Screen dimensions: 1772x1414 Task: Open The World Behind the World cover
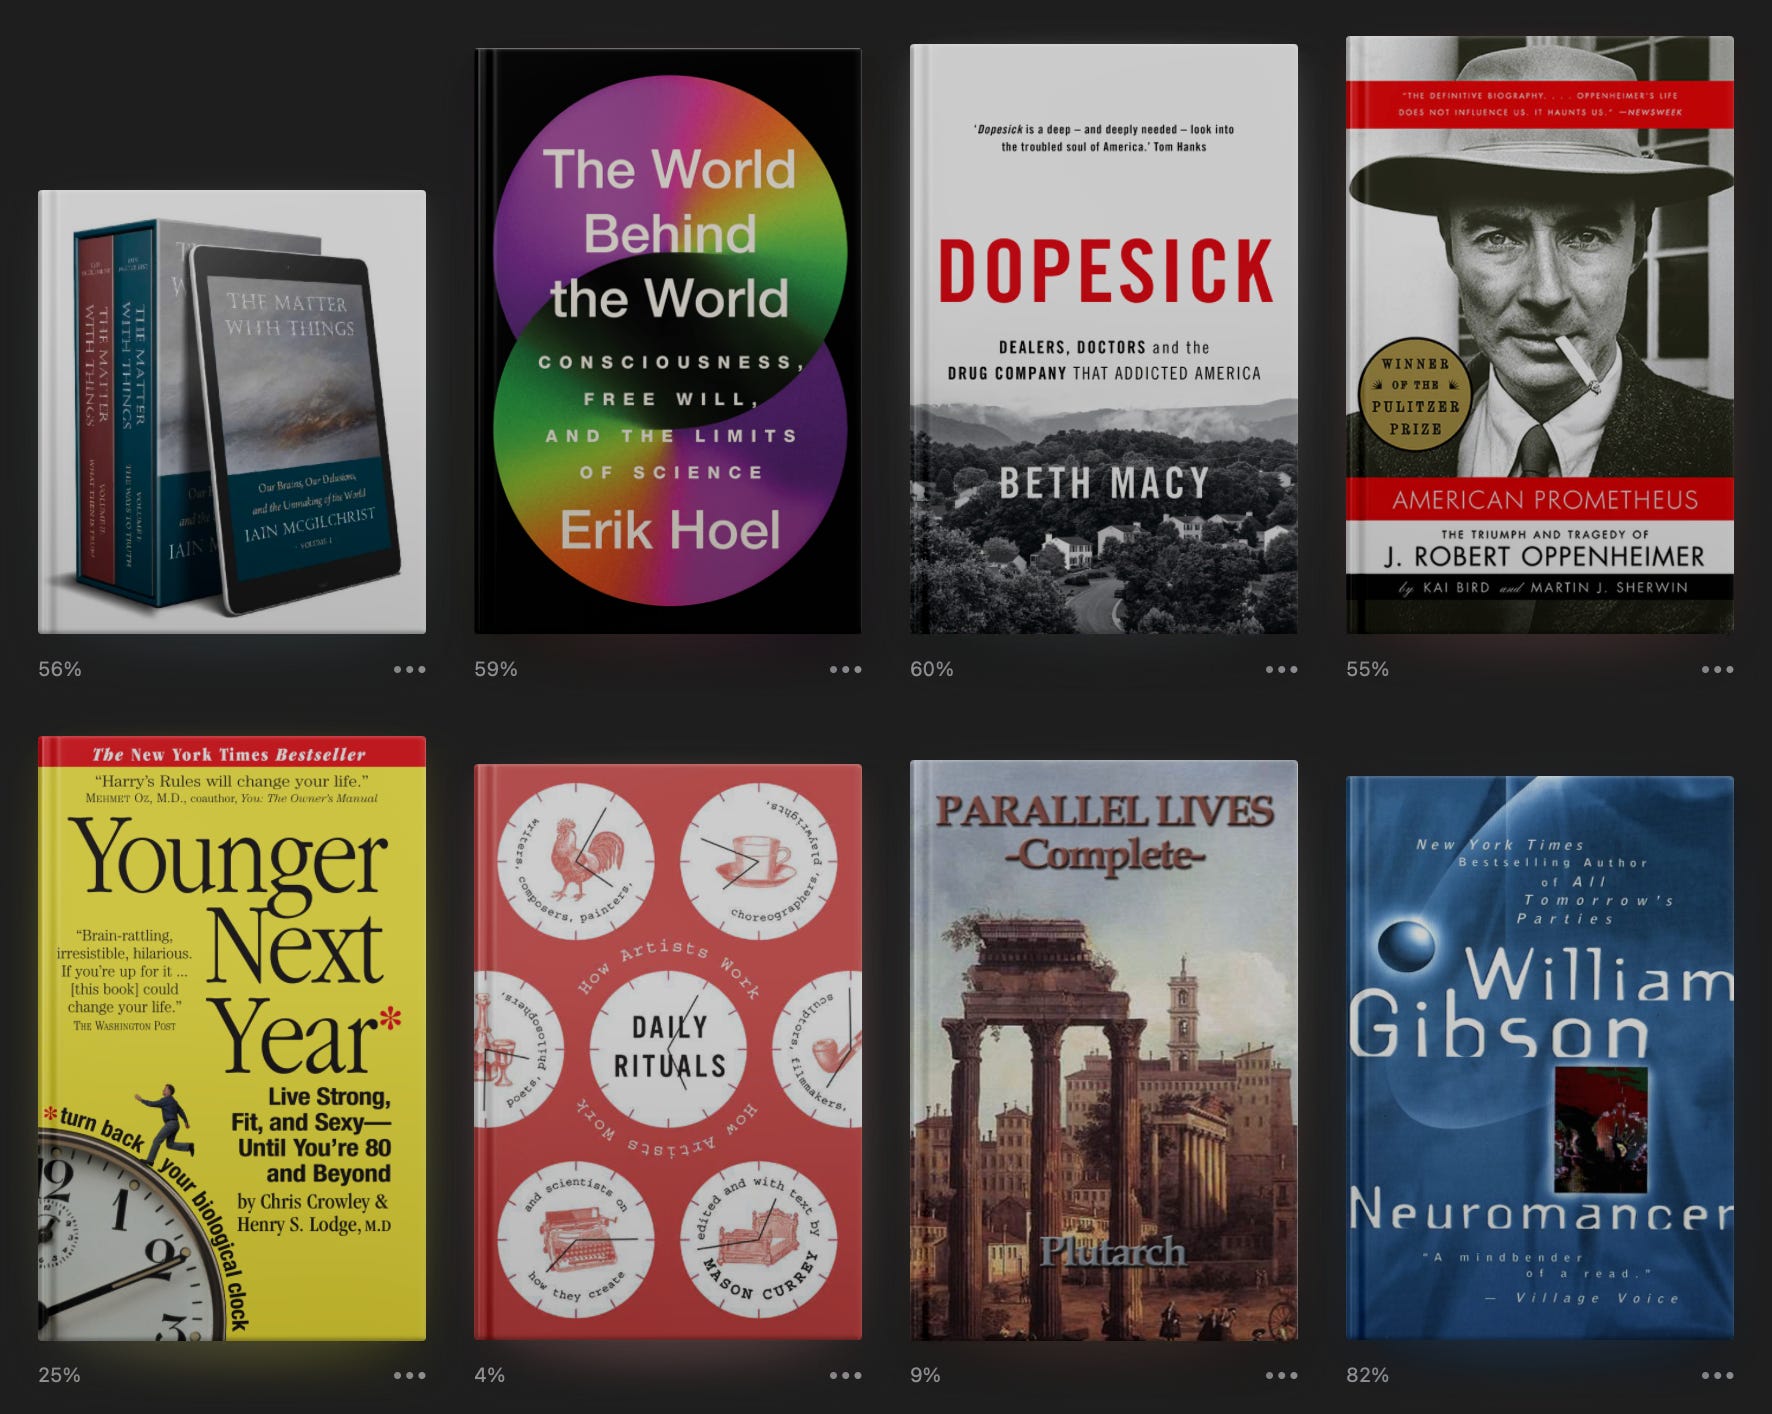(668, 341)
